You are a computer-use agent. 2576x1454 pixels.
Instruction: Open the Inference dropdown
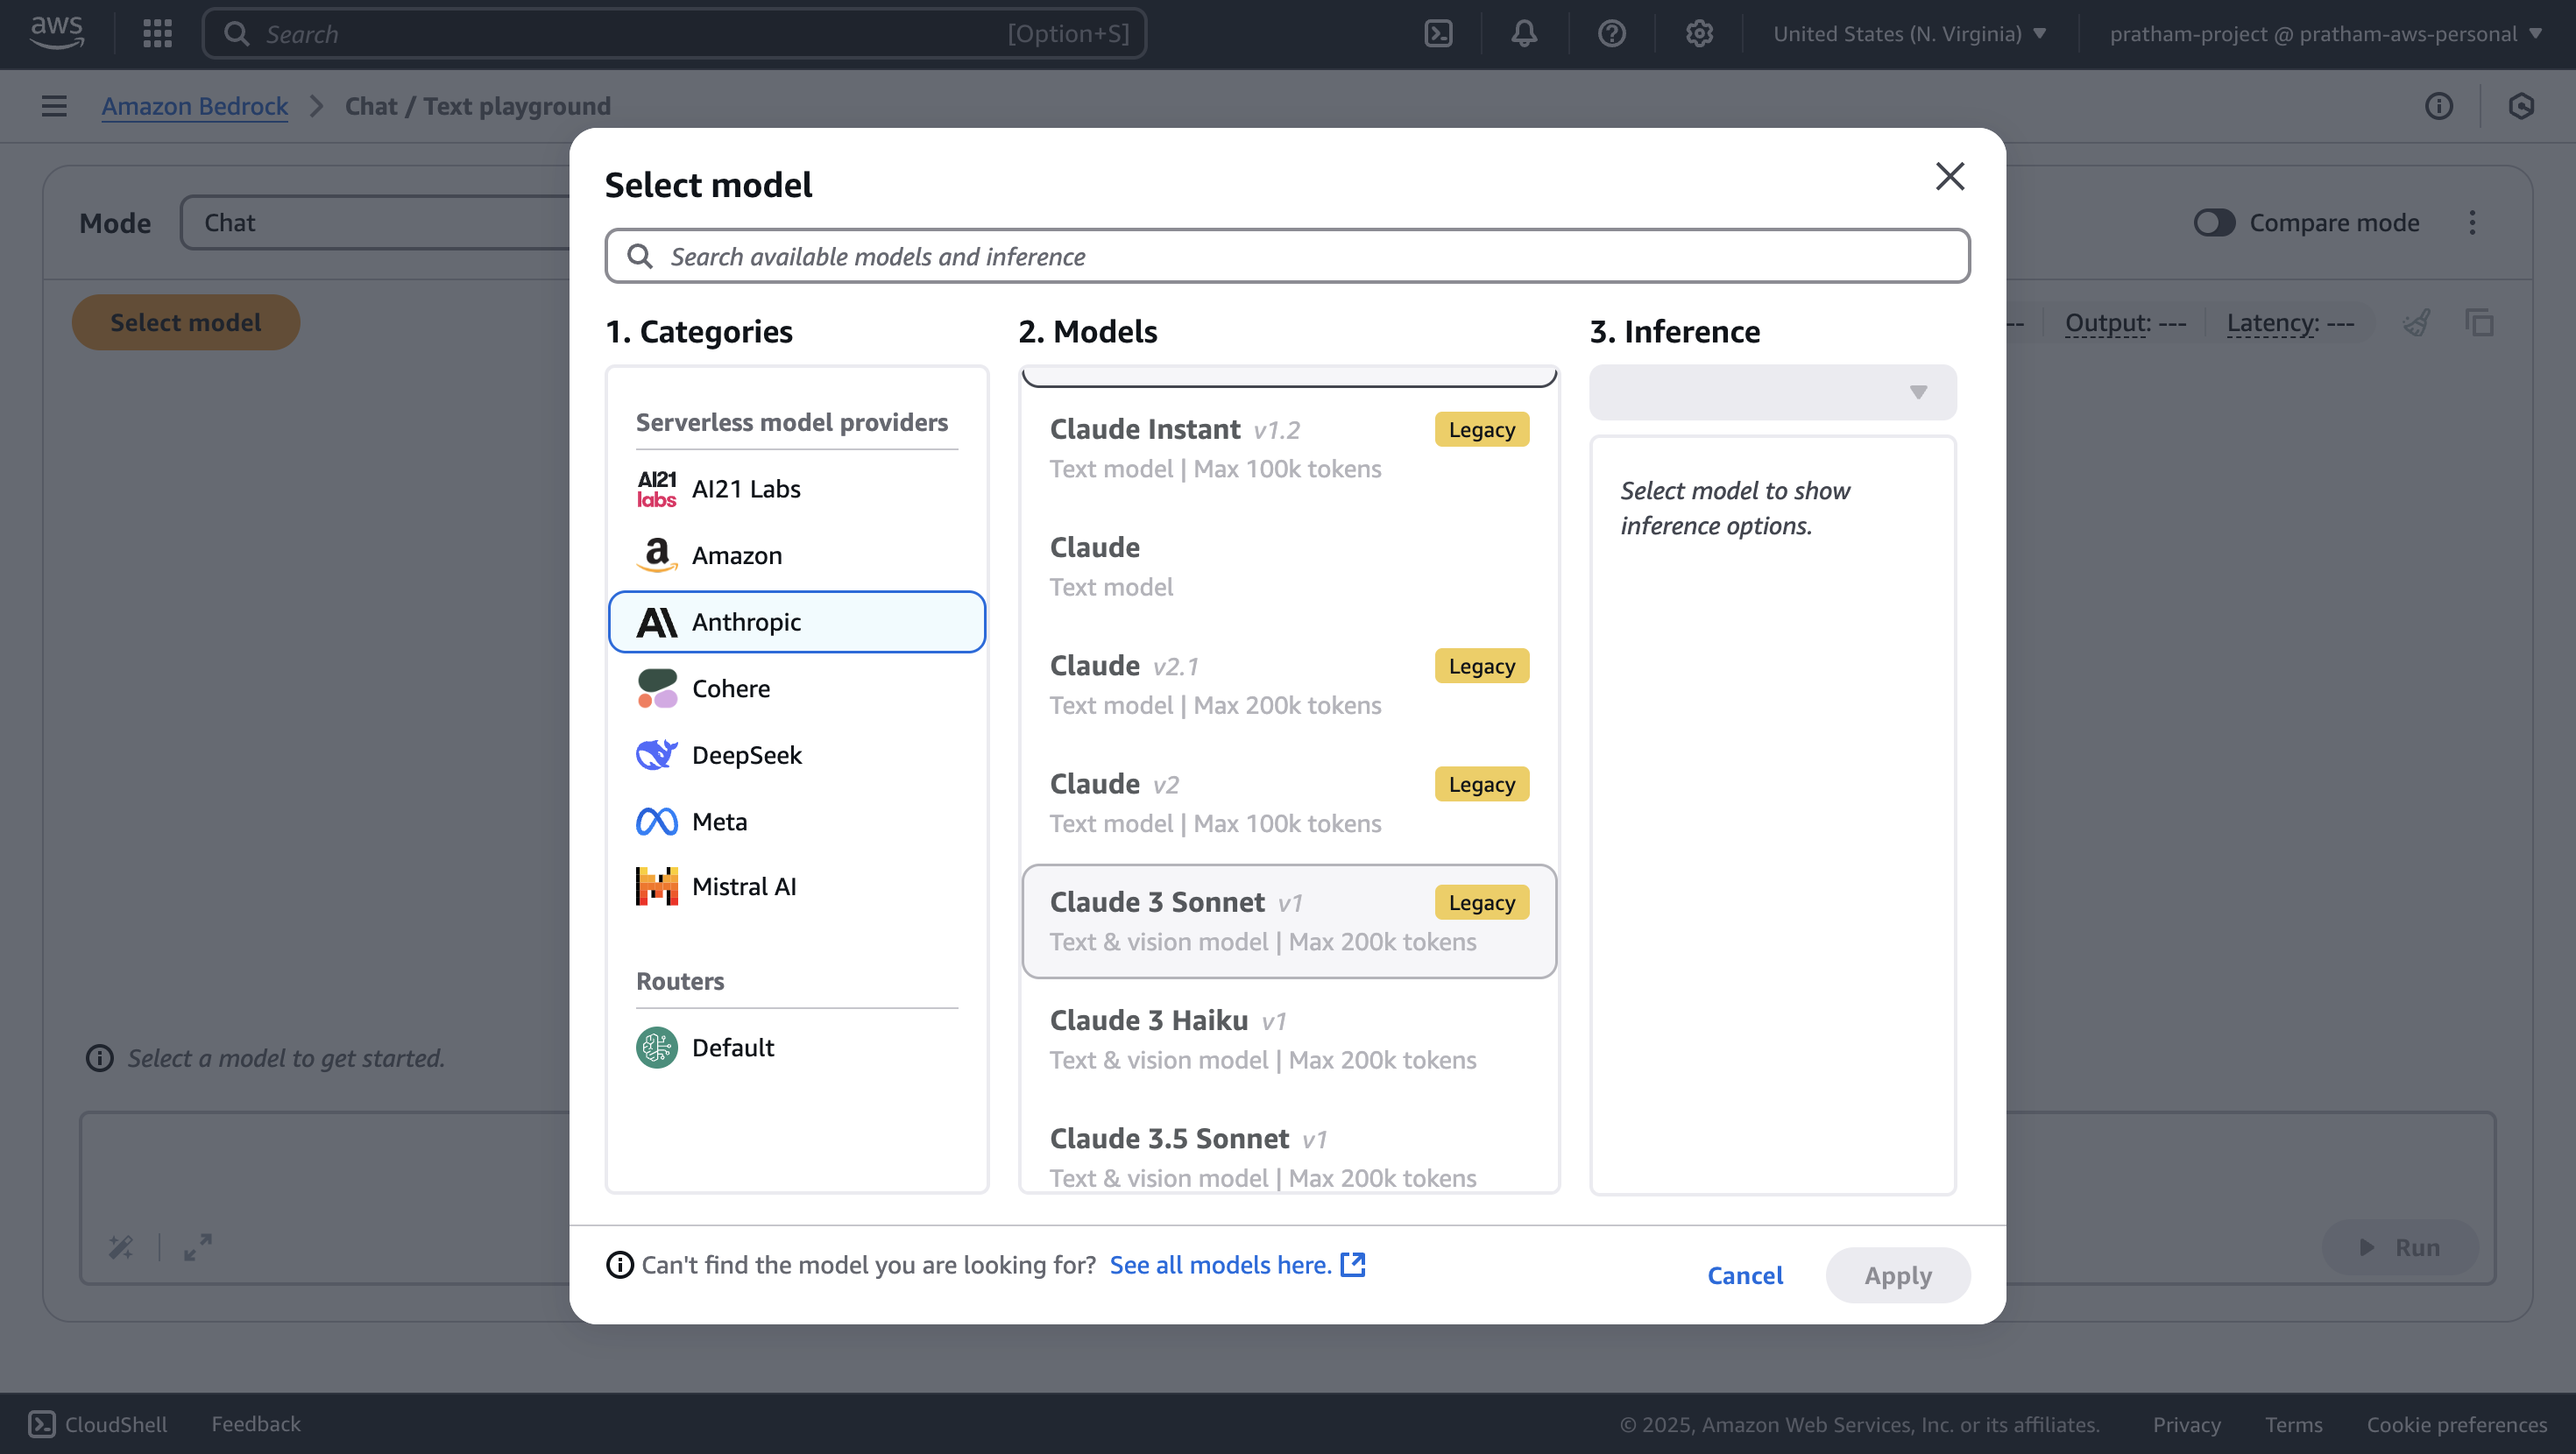click(x=1773, y=393)
